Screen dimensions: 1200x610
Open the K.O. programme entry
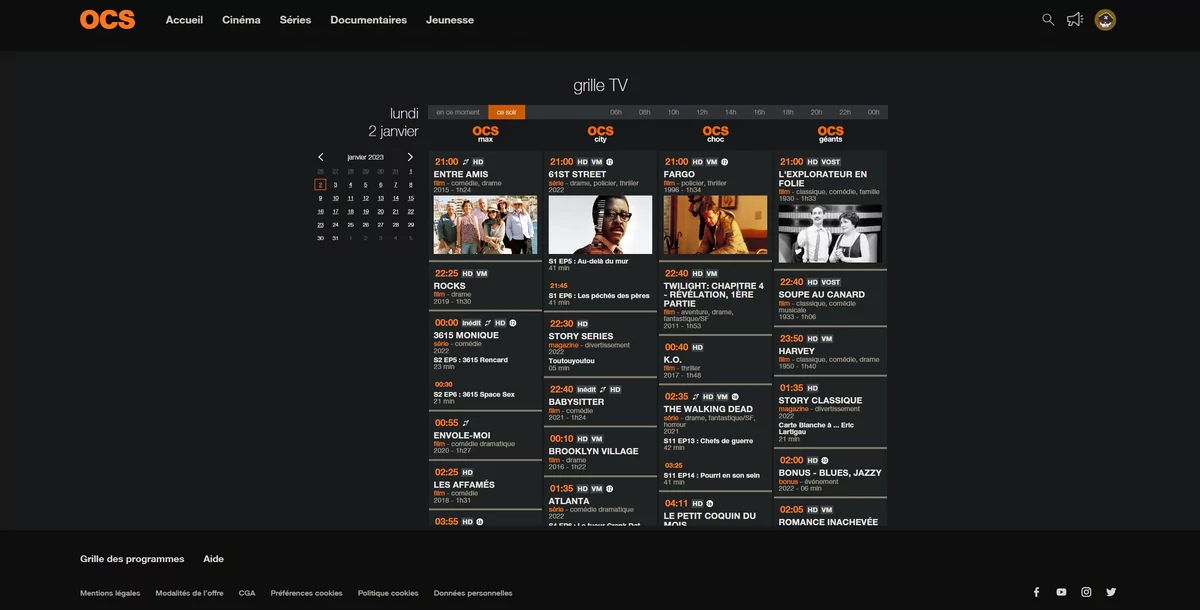(715, 360)
